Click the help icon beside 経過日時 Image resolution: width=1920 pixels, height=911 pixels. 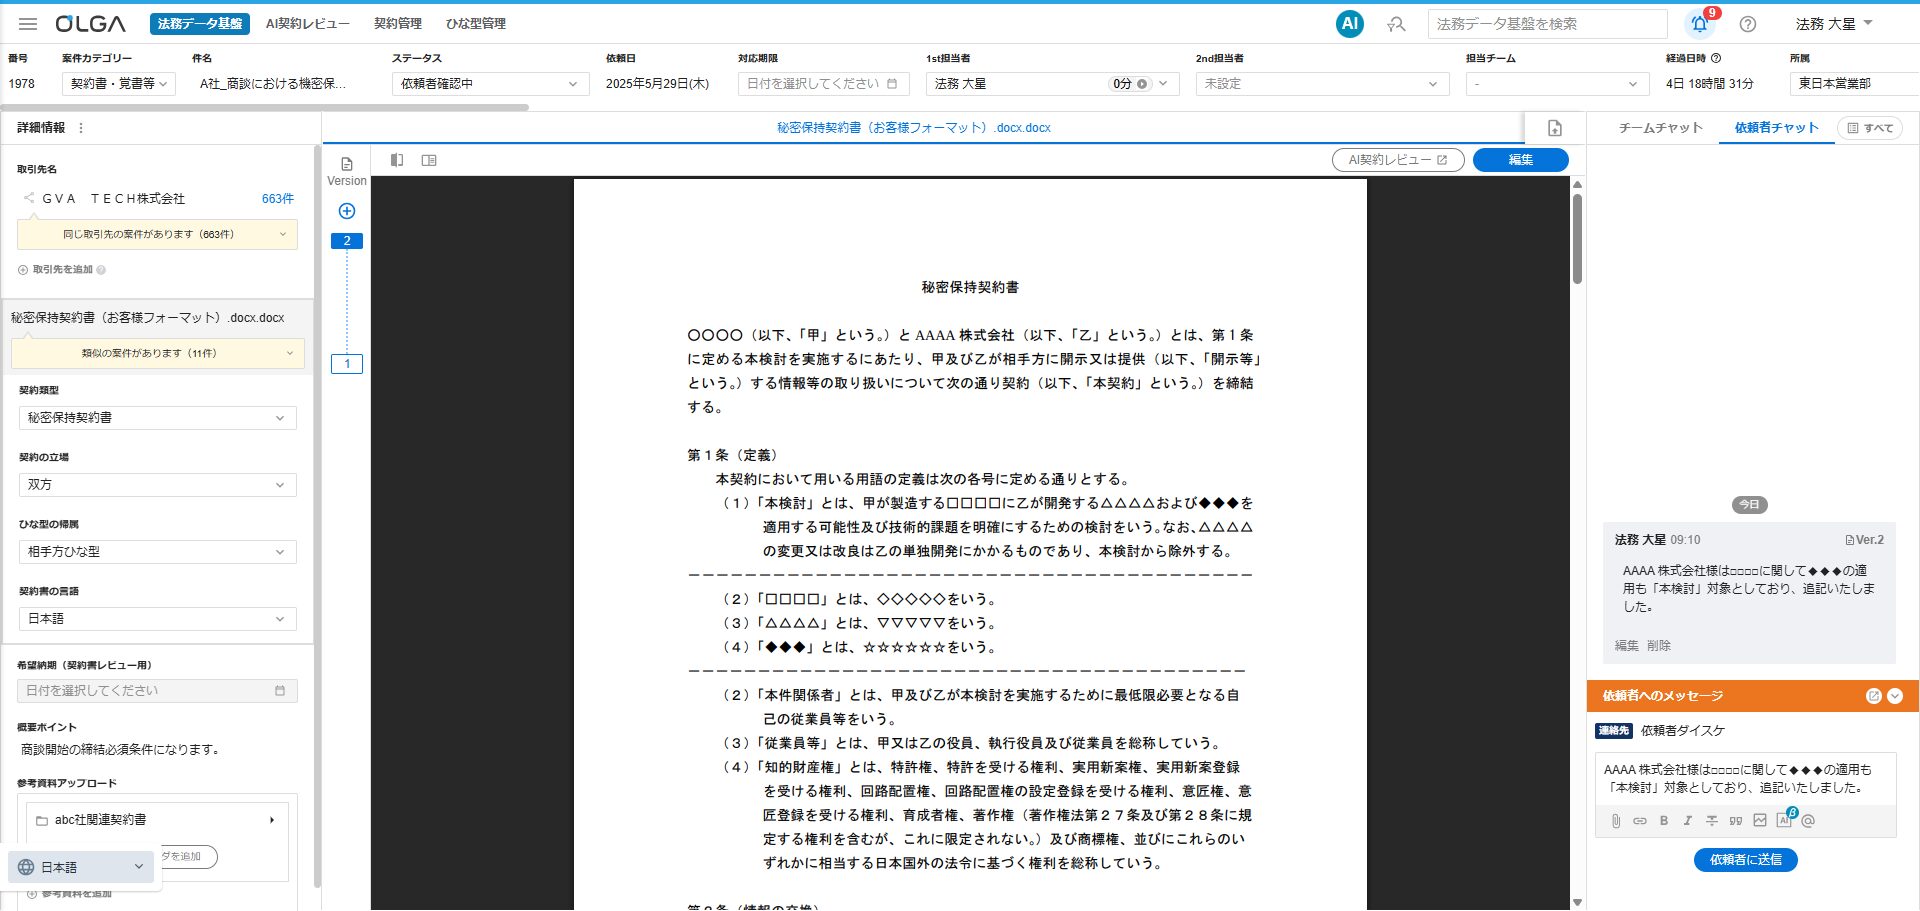[1716, 58]
